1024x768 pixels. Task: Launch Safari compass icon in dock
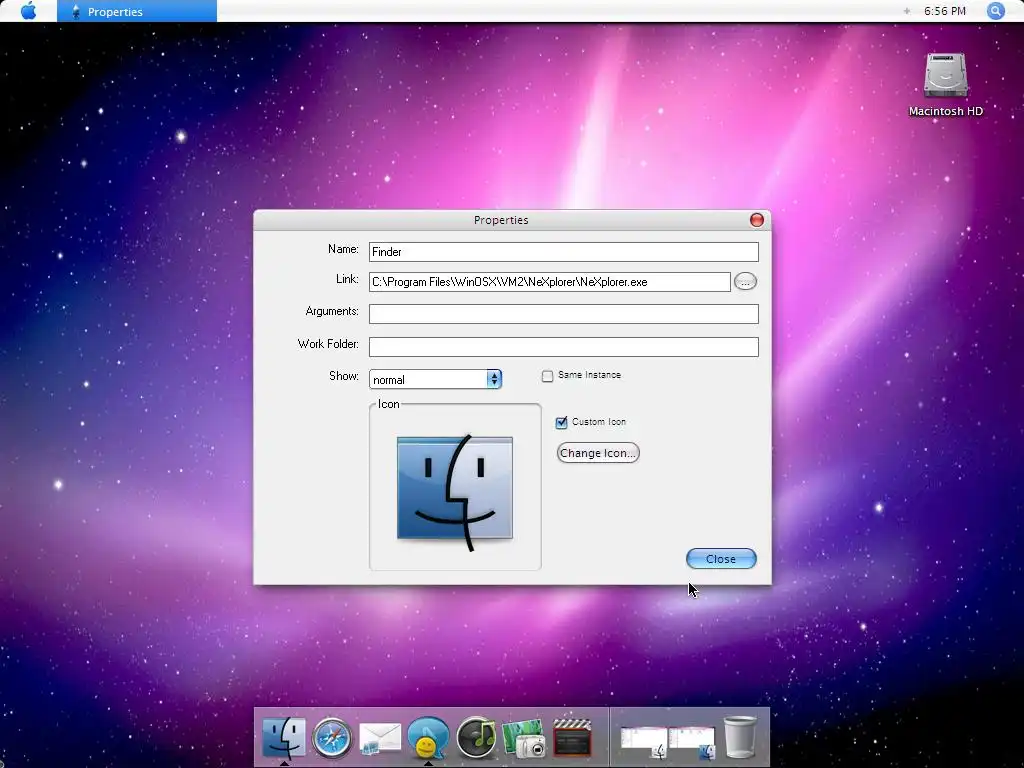coord(332,737)
